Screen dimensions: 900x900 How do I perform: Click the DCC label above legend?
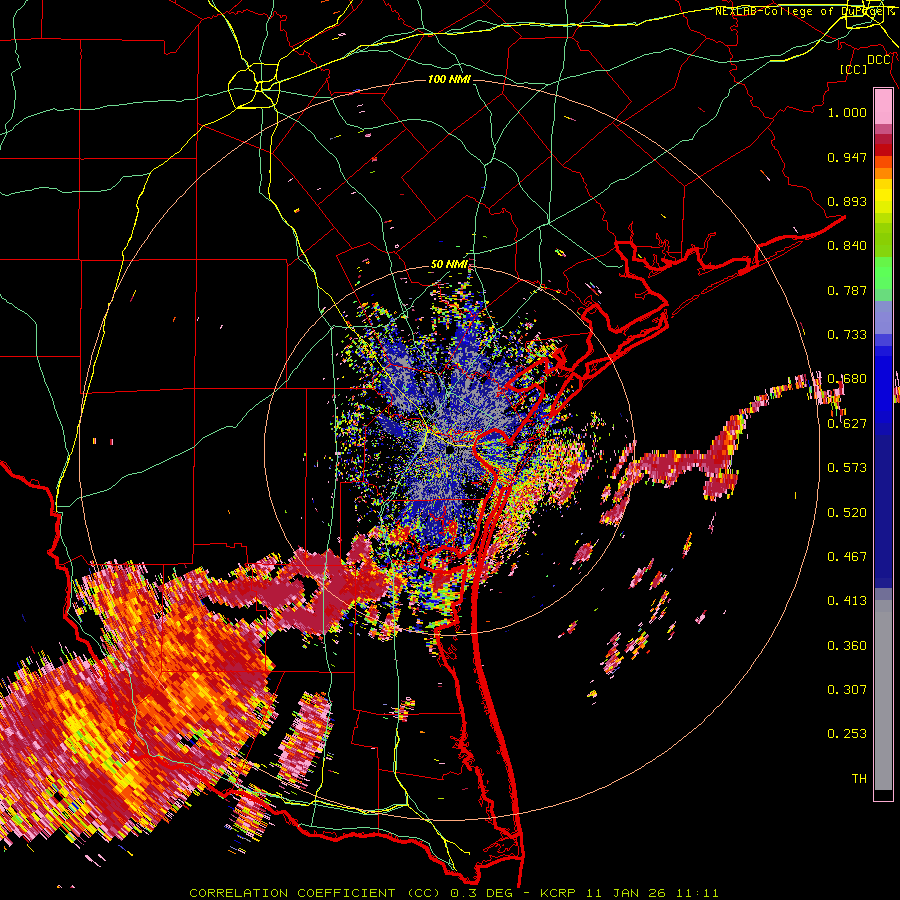(879, 60)
